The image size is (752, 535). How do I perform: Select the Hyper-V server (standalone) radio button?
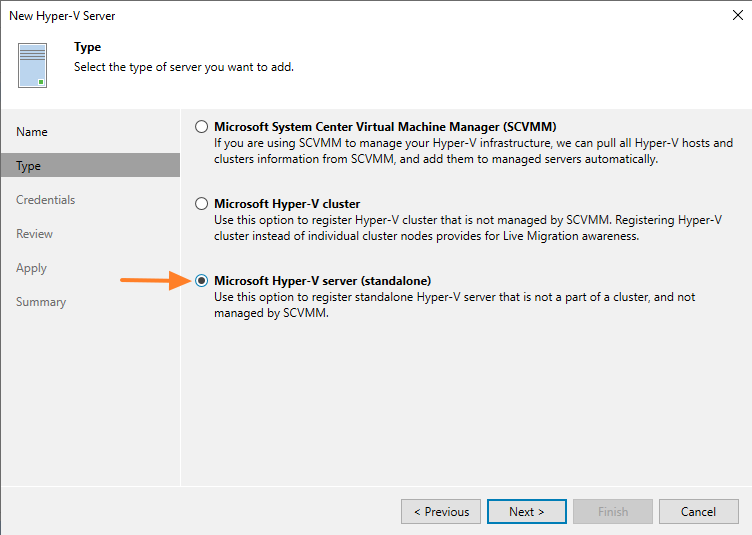pos(202,281)
